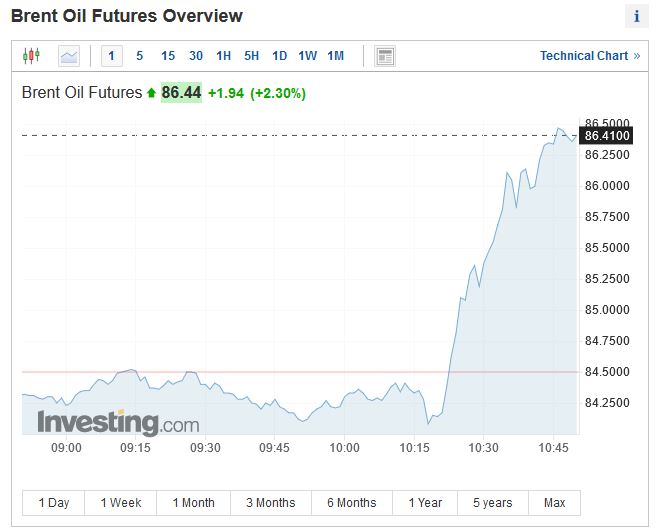Screen dimensions: 658x532
Task: Select the 3 Months range
Action: [270, 503]
